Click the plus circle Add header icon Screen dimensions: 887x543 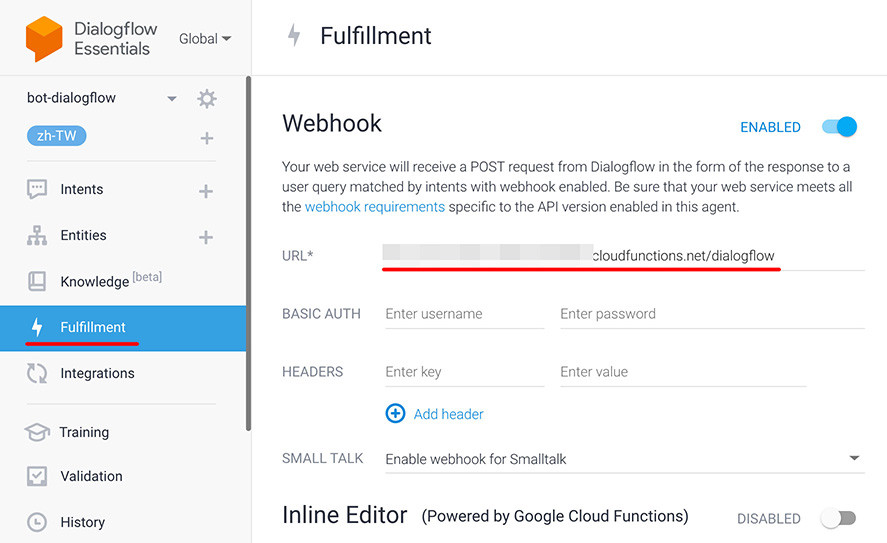pos(395,413)
